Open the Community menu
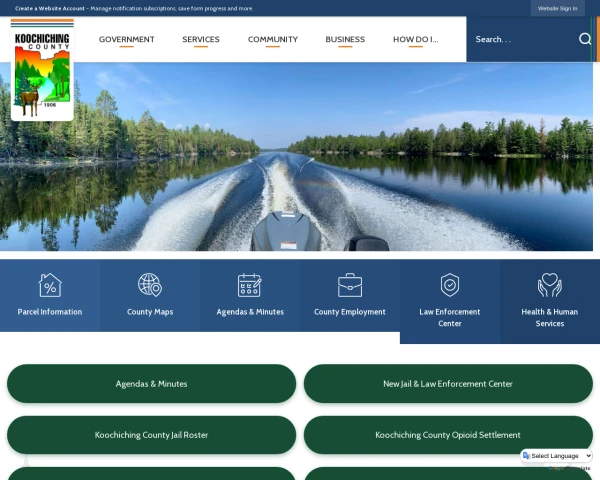 (x=273, y=39)
